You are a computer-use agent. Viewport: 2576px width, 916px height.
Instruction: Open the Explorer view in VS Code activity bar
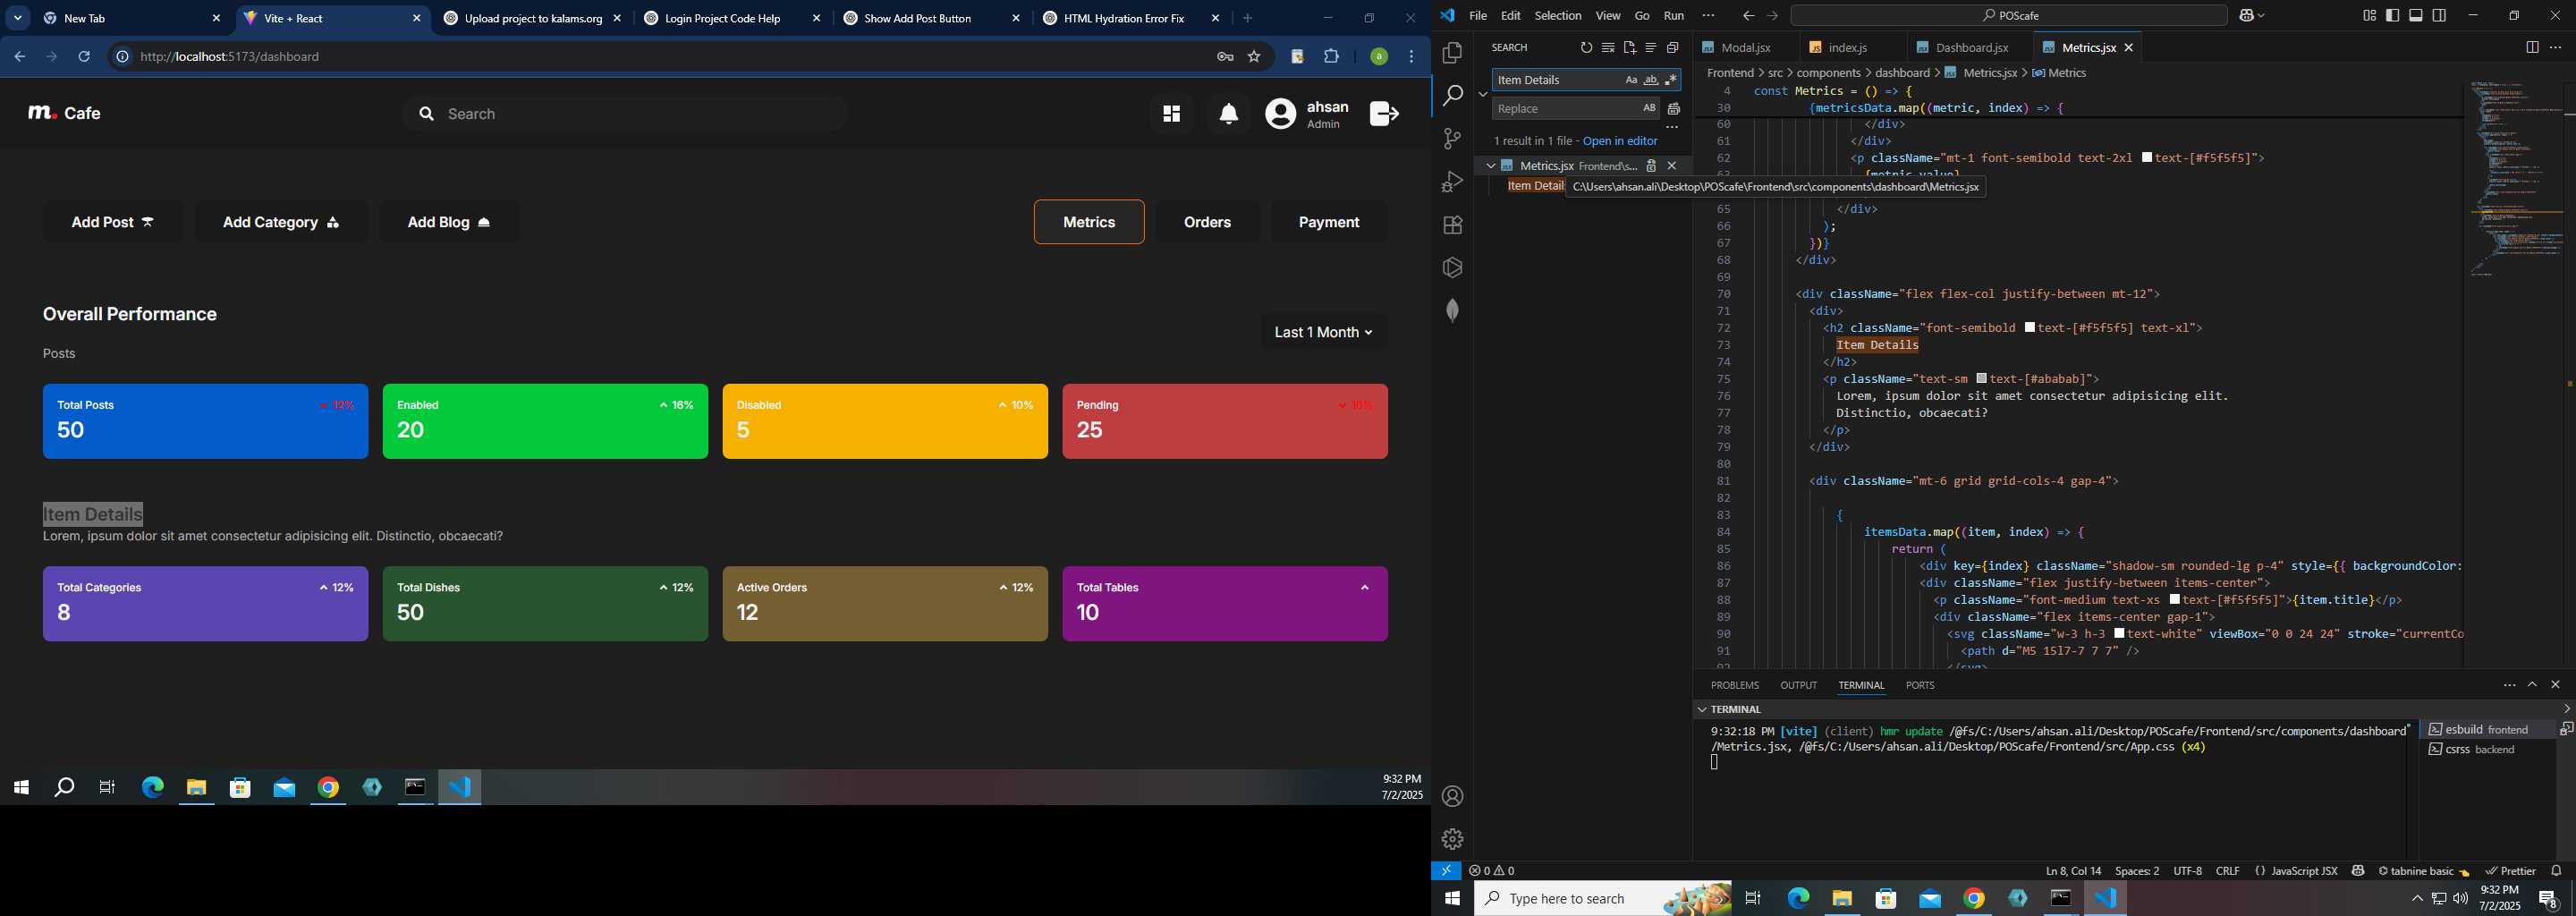coord(1452,53)
